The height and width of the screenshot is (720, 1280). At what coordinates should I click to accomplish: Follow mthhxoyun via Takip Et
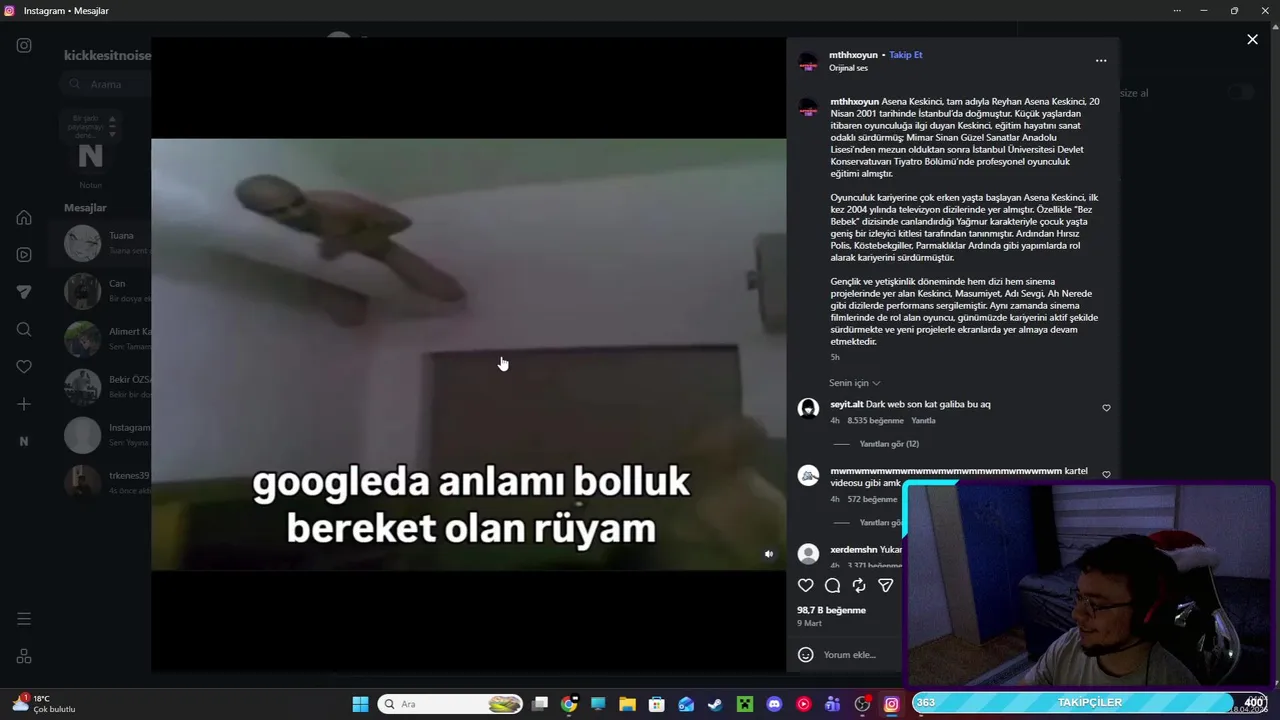point(906,55)
